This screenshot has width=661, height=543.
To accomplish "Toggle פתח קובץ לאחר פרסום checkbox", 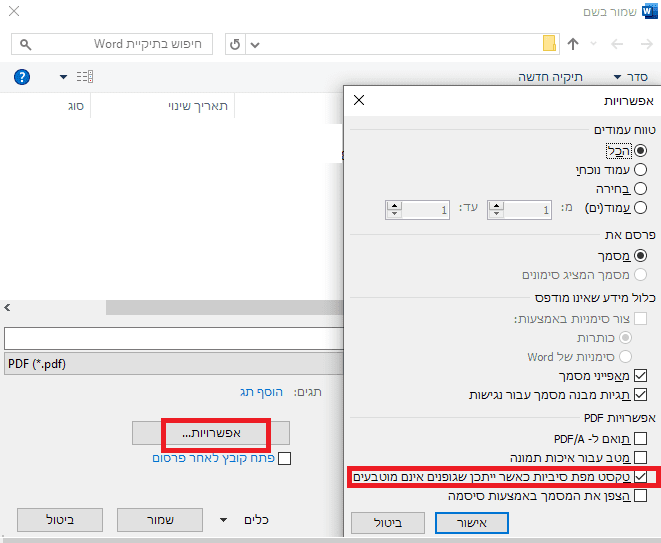I will [x=285, y=458].
